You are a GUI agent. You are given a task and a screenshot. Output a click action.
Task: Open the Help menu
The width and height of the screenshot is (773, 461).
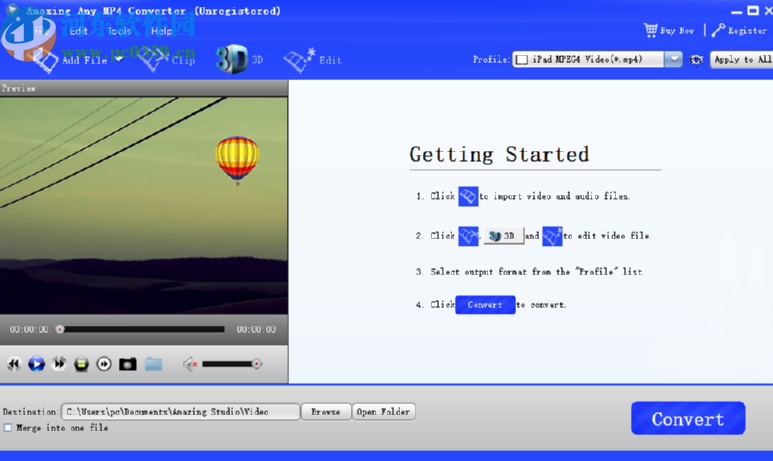(x=161, y=31)
